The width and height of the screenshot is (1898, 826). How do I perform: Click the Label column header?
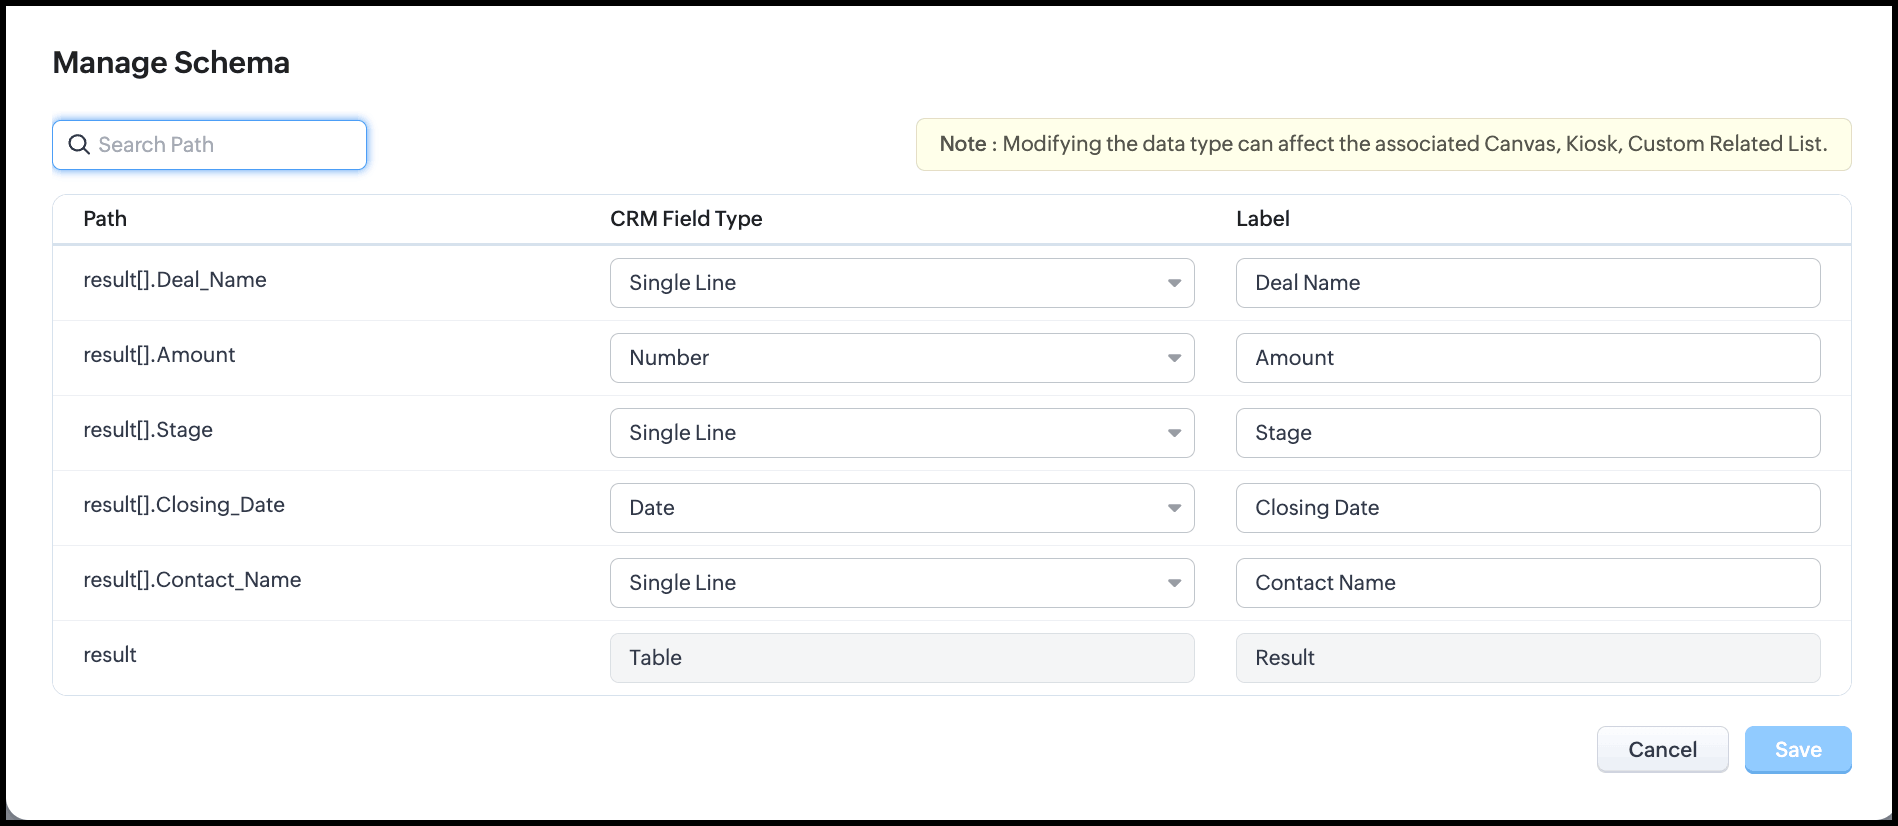(1262, 219)
